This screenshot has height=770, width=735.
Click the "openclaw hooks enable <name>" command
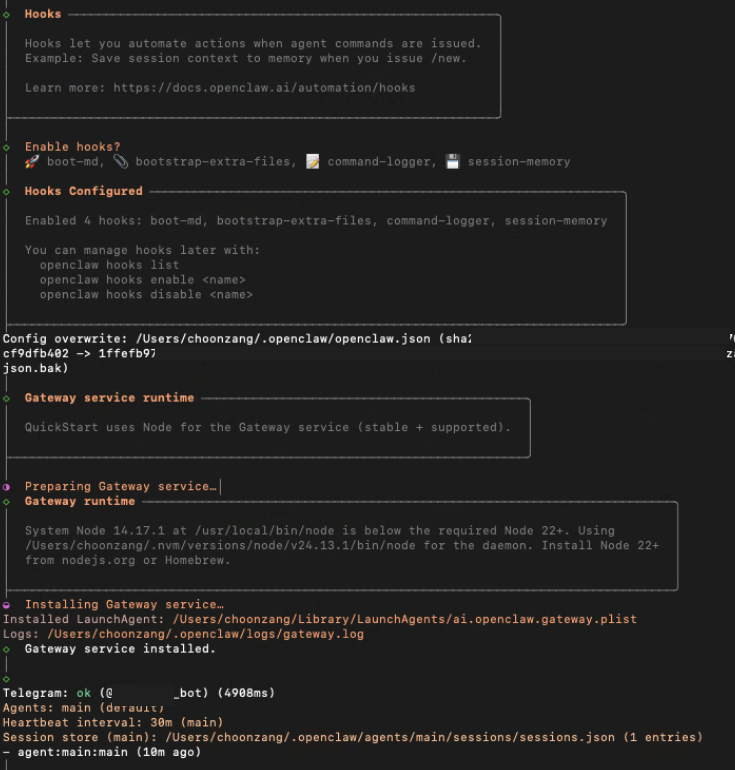pyautogui.click(x=142, y=280)
